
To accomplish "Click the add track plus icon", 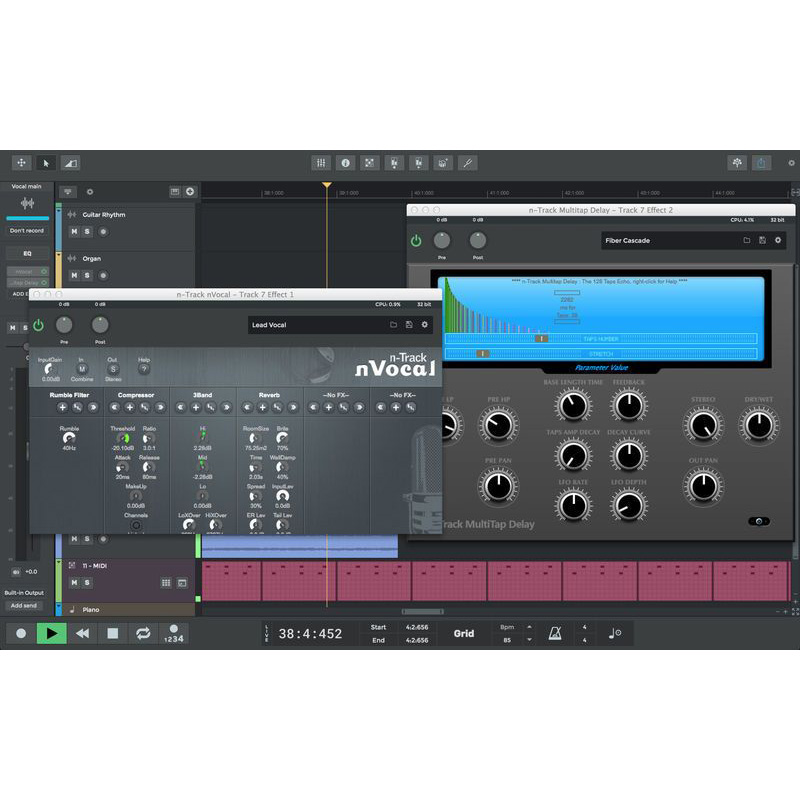I will click(190, 191).
